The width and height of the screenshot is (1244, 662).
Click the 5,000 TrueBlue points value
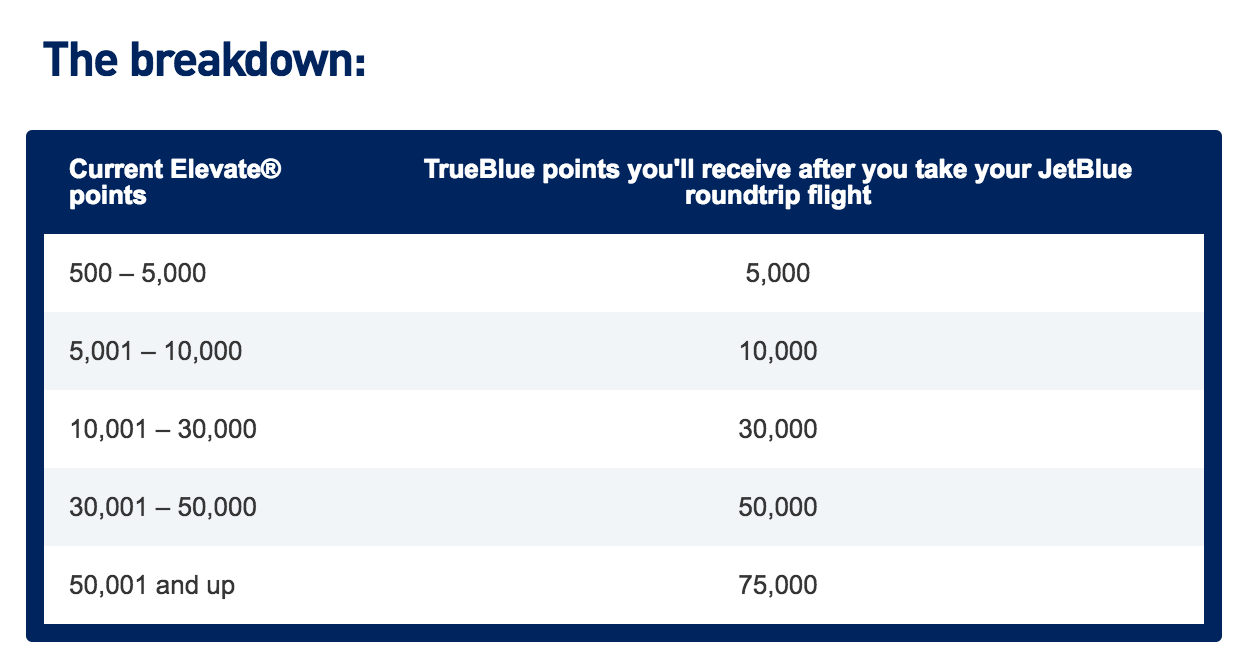[777, 273]
